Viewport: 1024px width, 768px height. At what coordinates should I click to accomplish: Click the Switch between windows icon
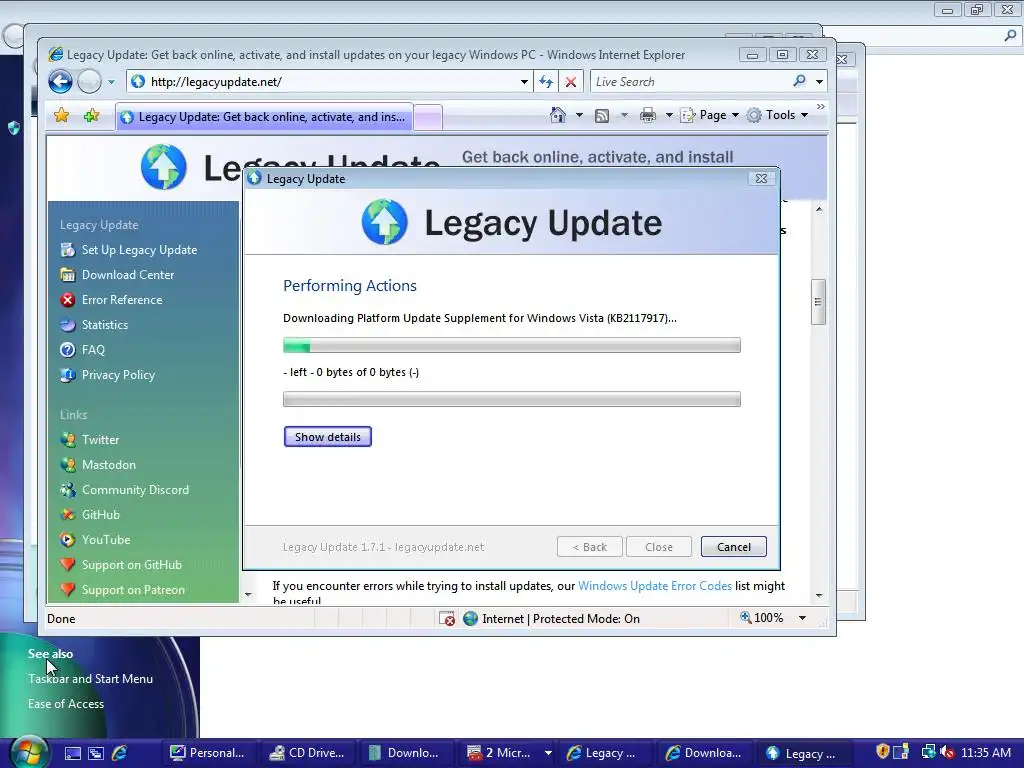(95, 754)
